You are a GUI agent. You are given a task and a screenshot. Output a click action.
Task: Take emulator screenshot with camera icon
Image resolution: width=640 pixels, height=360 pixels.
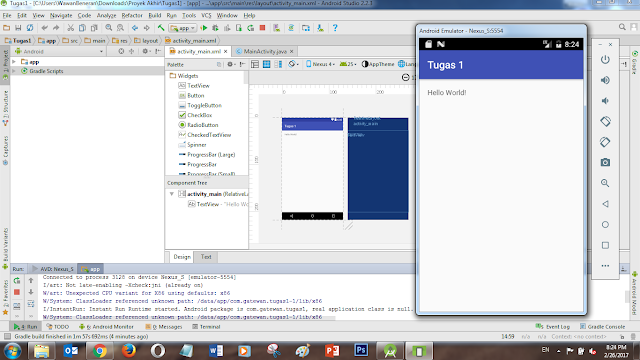(x=605, y=162)
